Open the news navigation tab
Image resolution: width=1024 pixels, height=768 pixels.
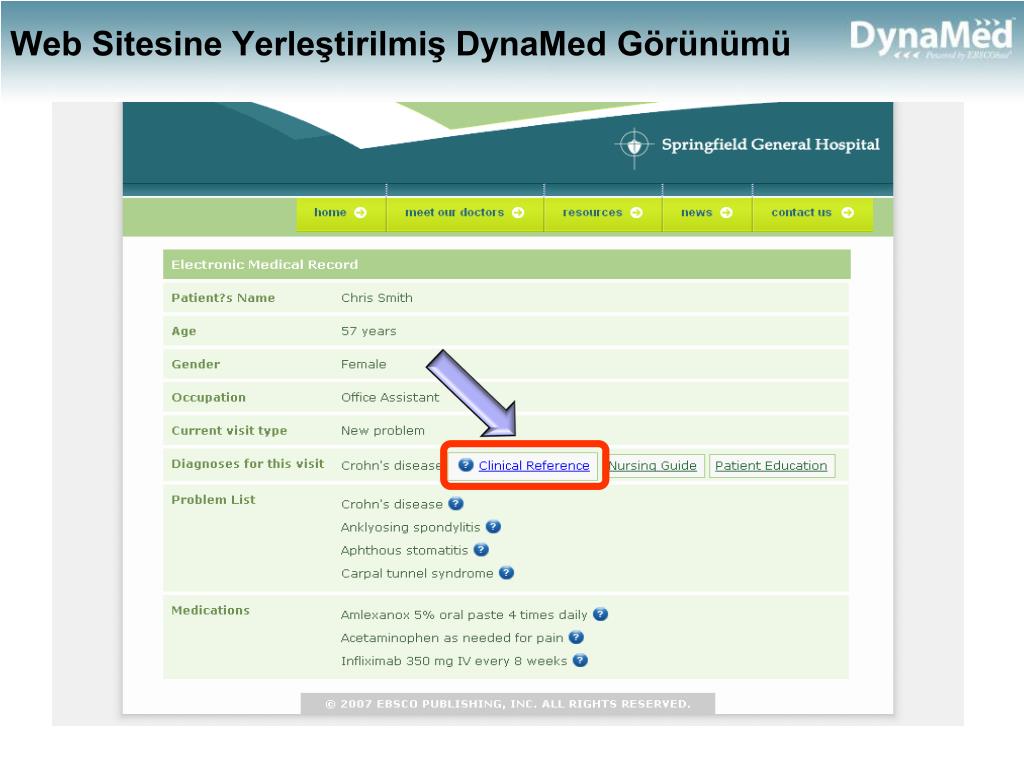707,214
